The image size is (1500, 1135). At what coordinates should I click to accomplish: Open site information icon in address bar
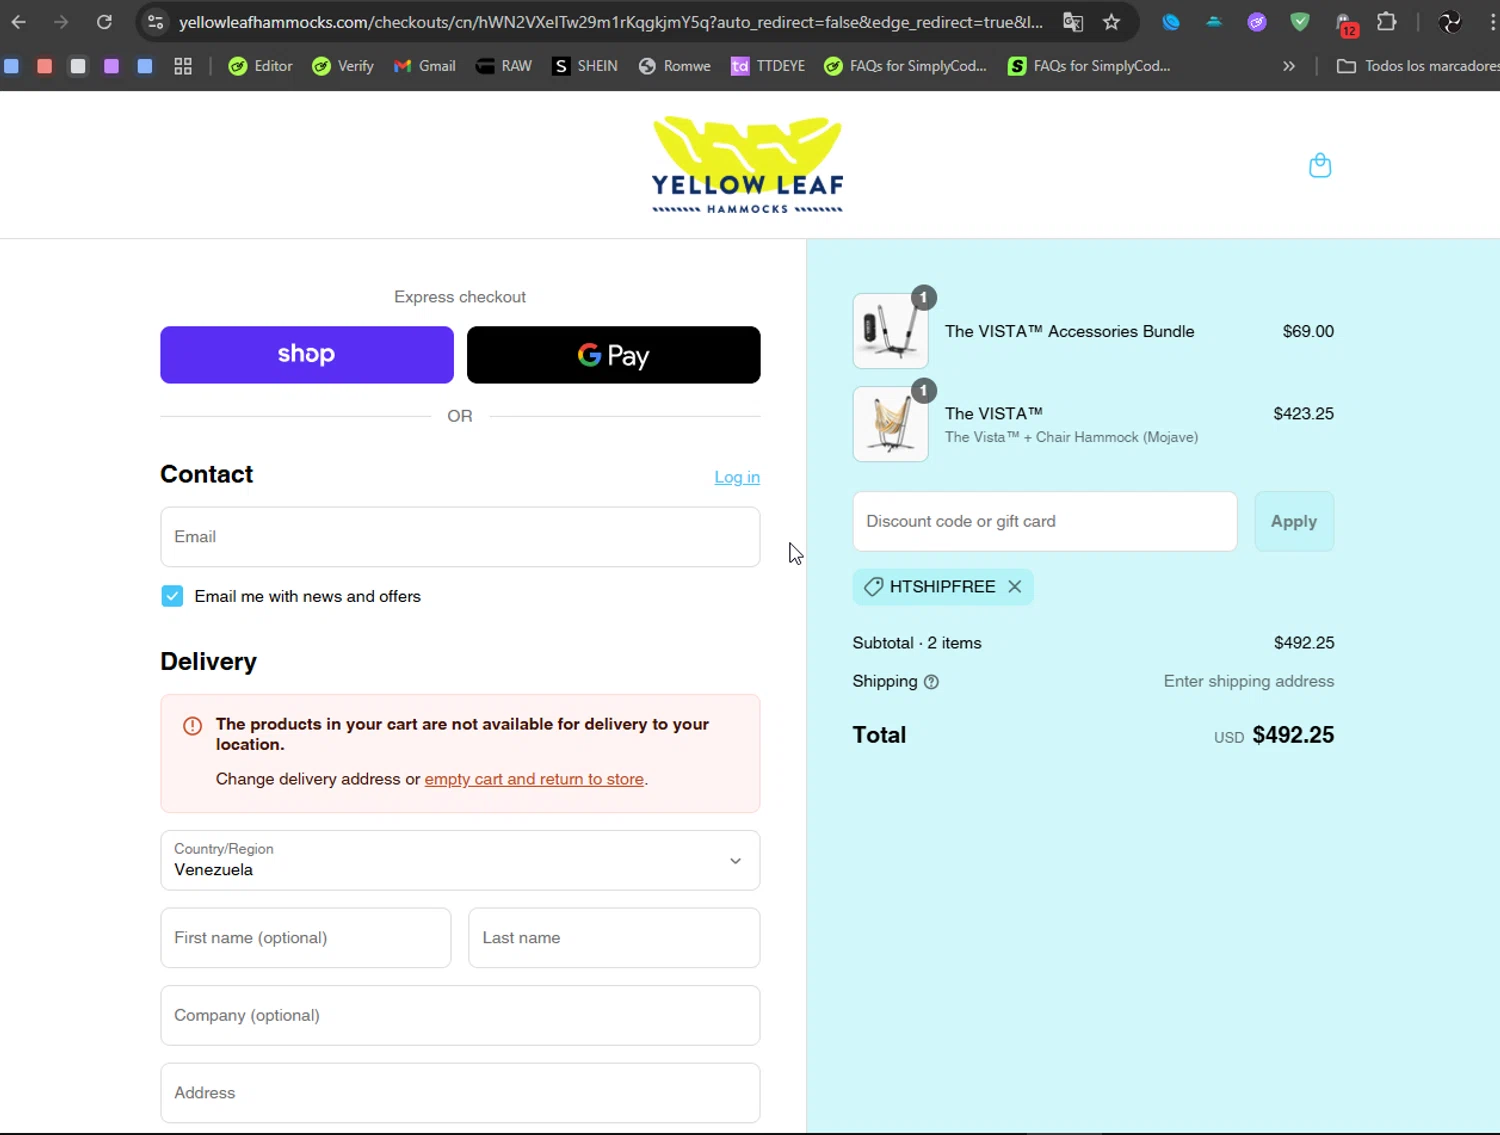pos(155,22)
